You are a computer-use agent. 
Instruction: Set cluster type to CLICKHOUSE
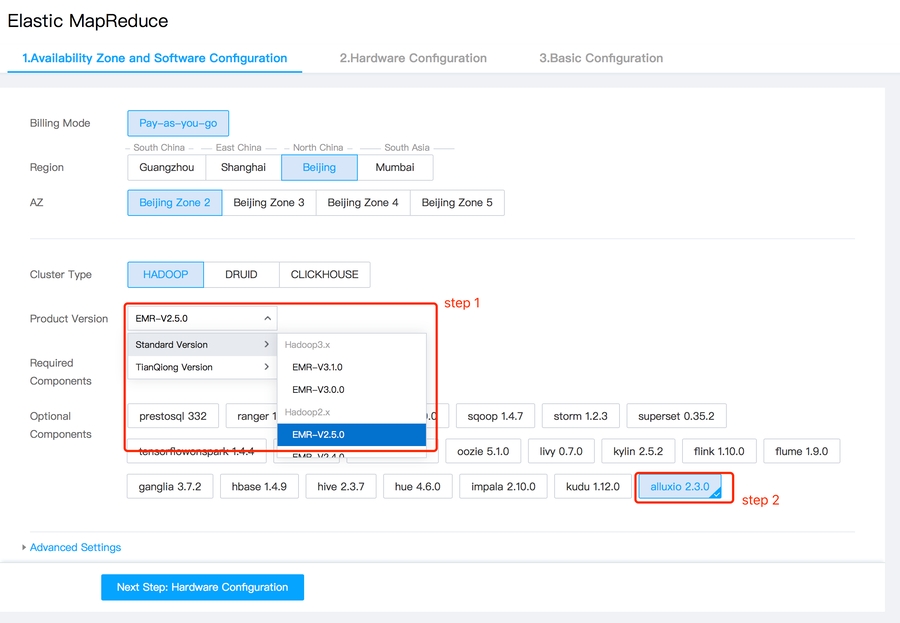coord(325,274)
